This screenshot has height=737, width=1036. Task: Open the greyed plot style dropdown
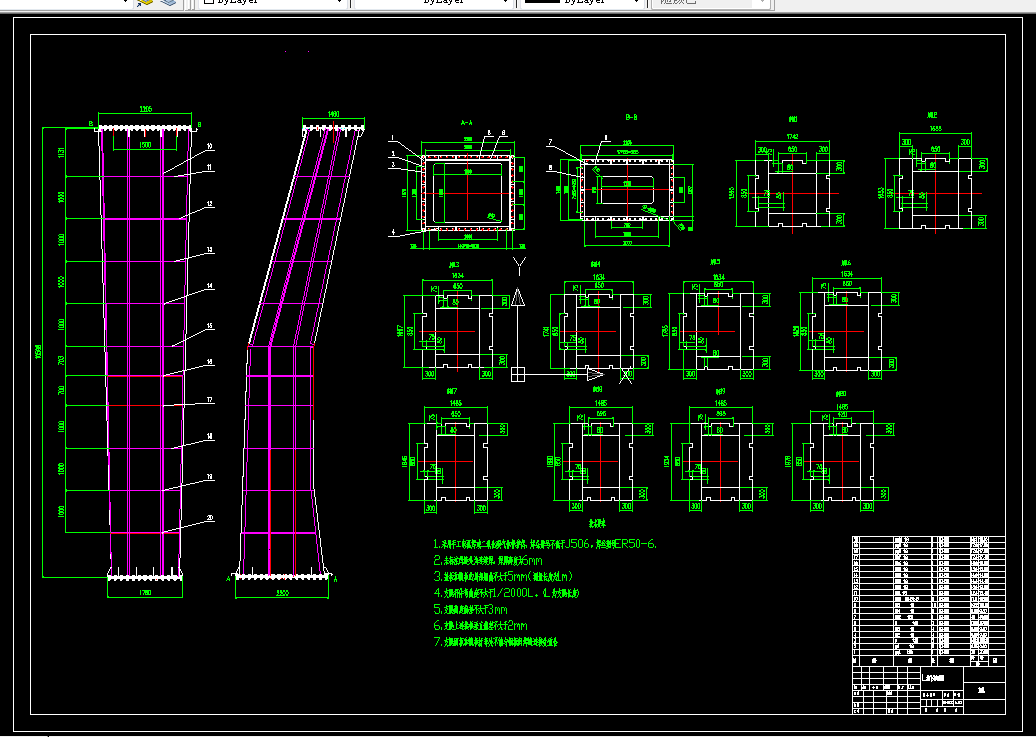click(x=711, y=2)
